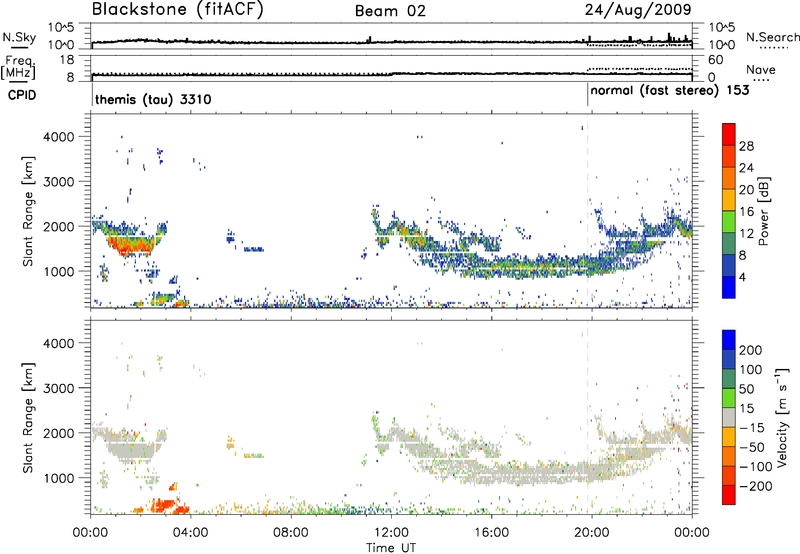This screenshot has width=800, height=554.
Task: Click the 'themis (tau) 3310' CPID text
Action: [153, 99]
